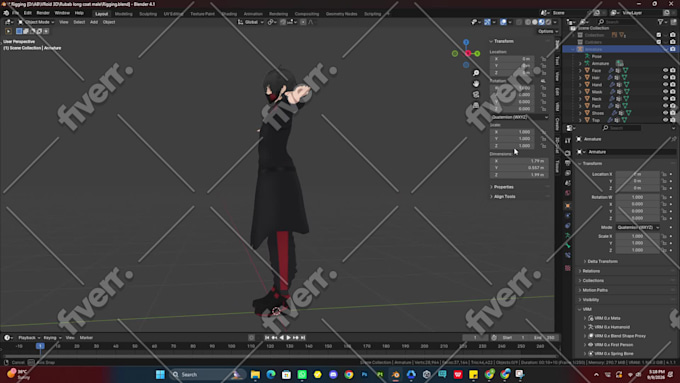
Task: Open File Explorer from the taskbar
Action: [x=255, y=374]
